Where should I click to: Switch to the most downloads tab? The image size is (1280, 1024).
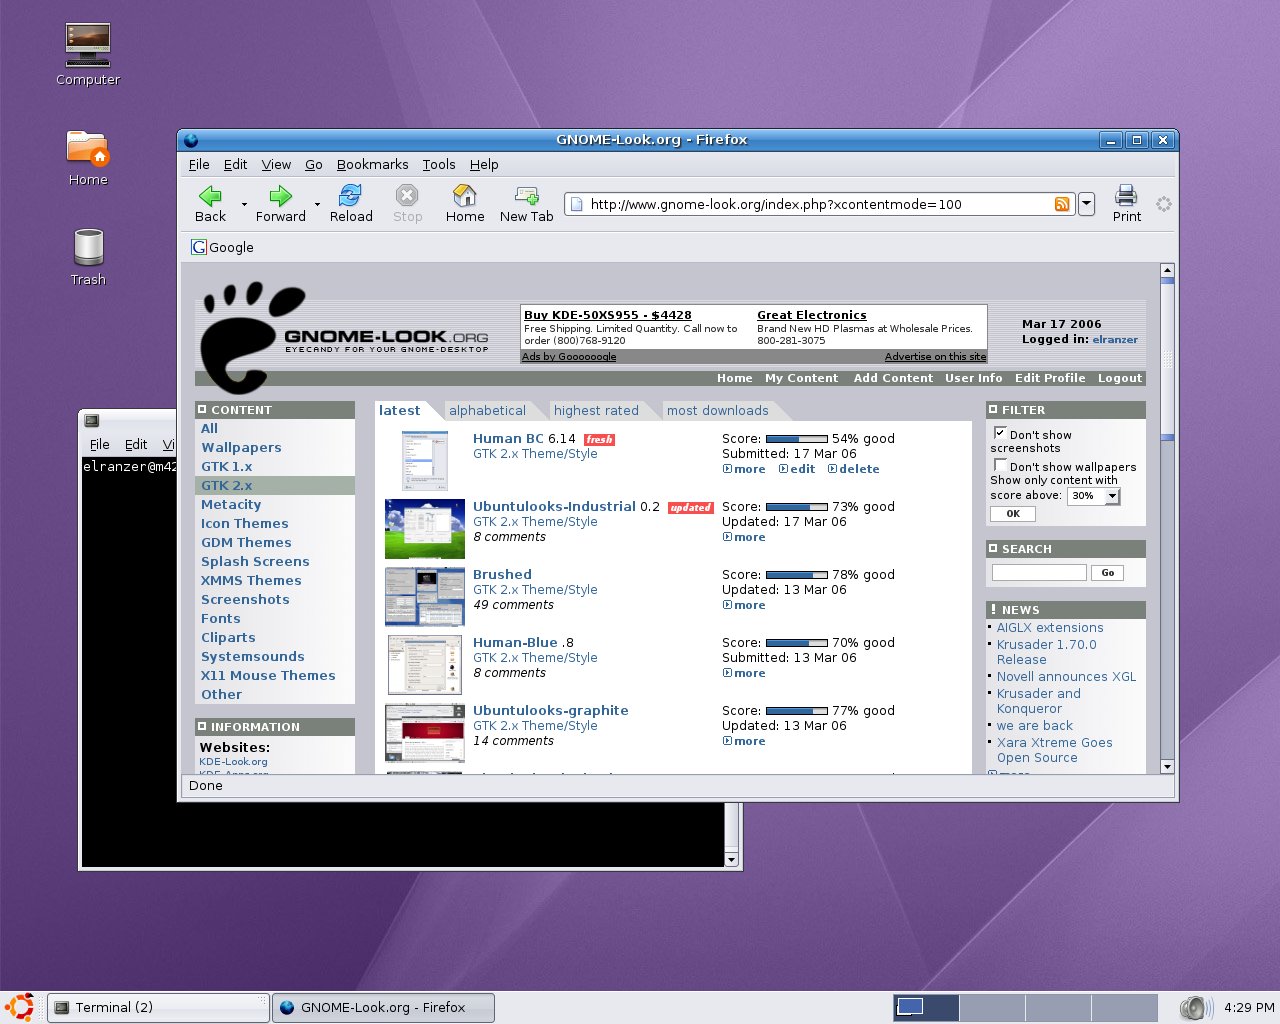718,410
